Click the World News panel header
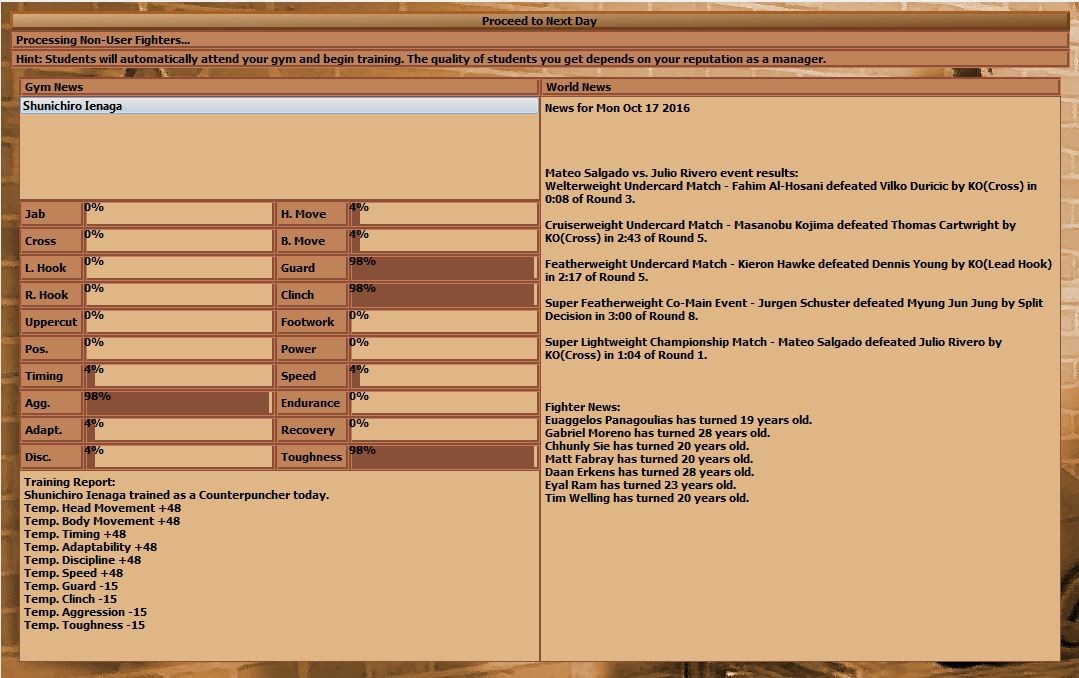Image resolution: width=1079 pixels, height=678 pixels. point(800,87)
